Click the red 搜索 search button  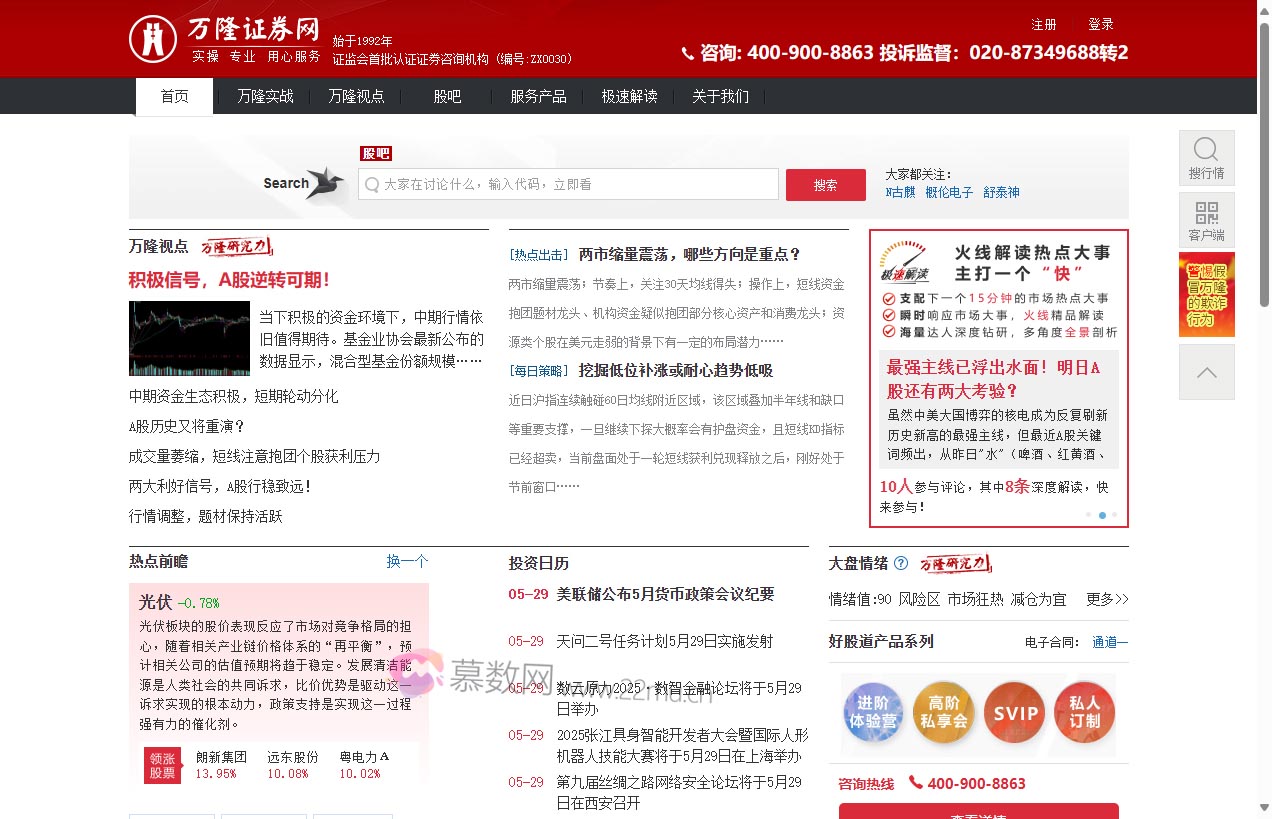pyautogui.click(x=825, y=184)
